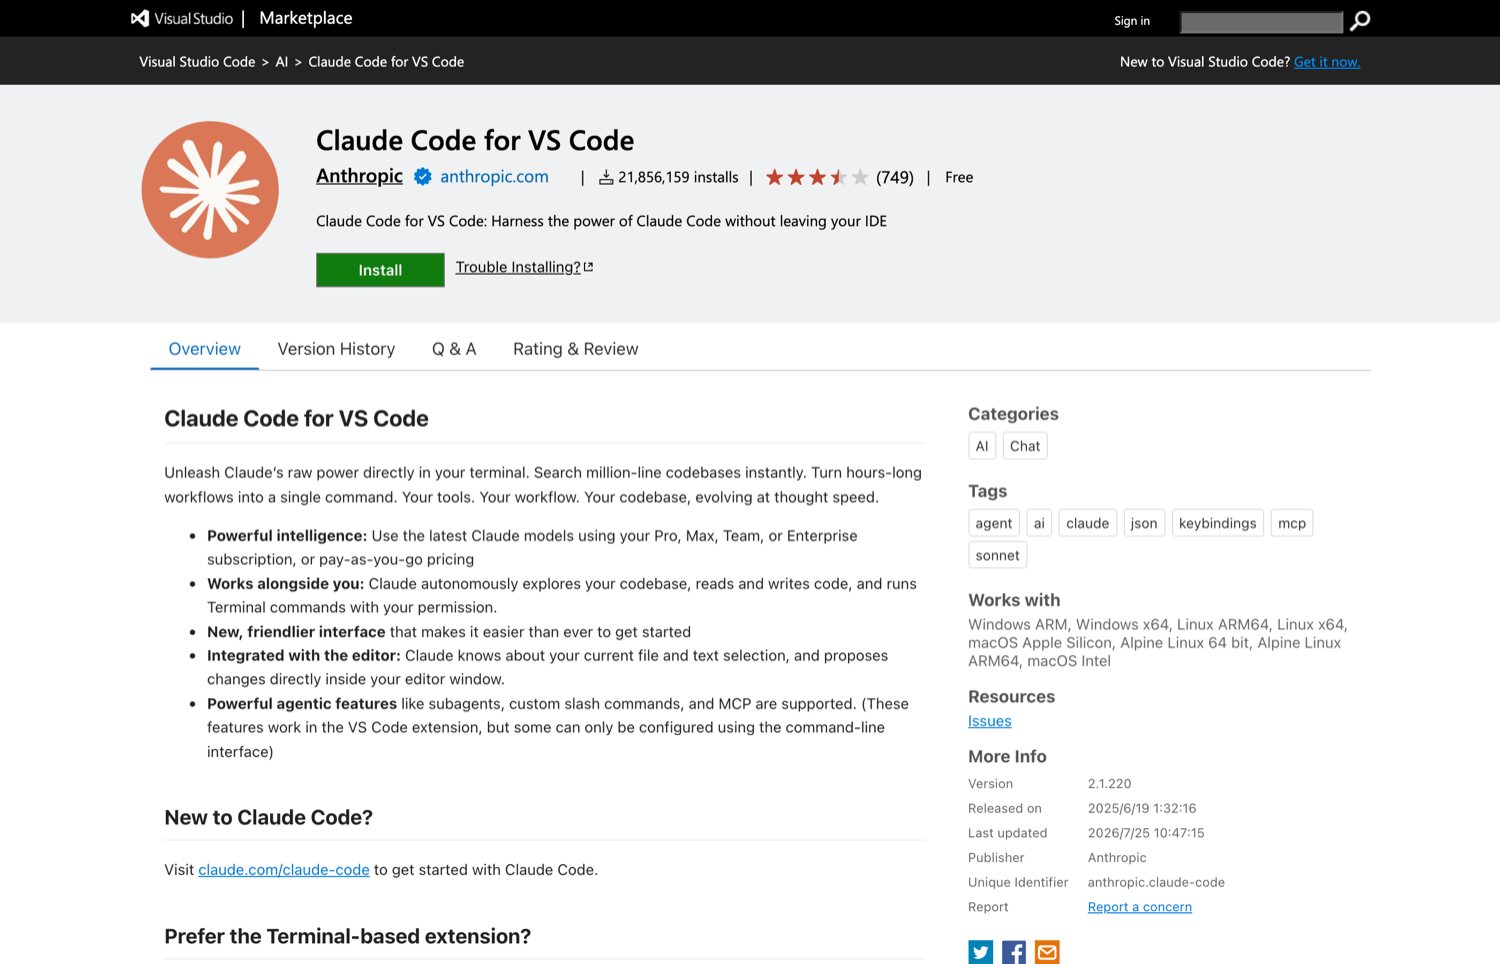The height and width of the screenshot is (964, 1500).
Task: Select the Chat category chip
Action: point(1025,446)
